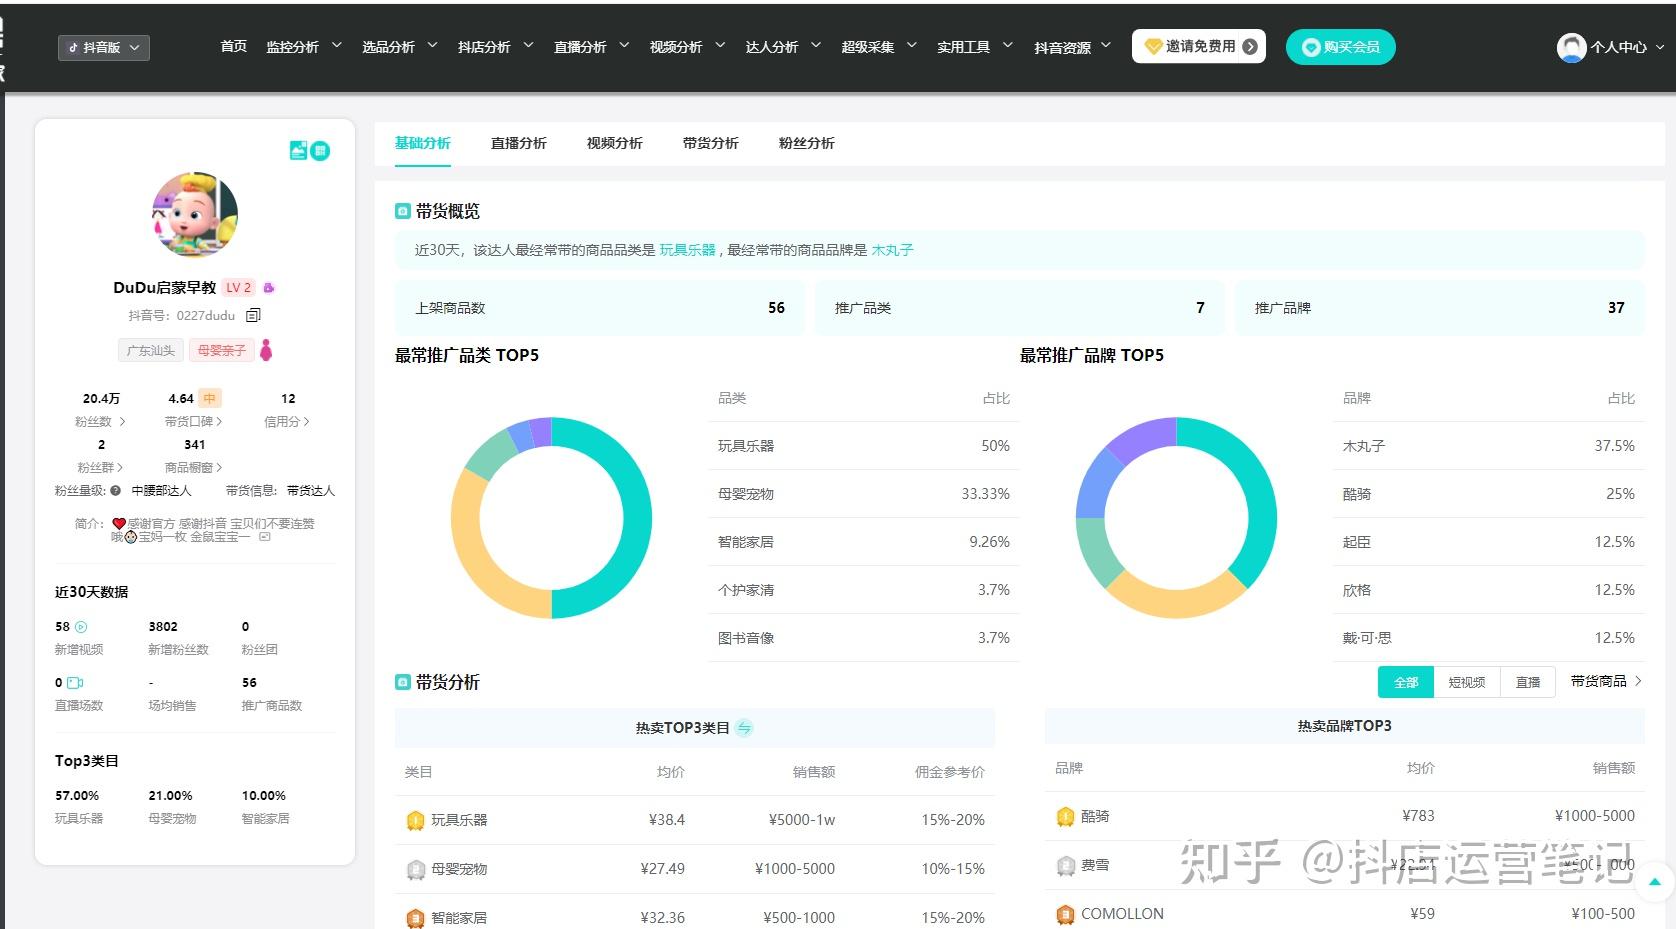The height and width of the screenshot is (929, 1676).
Task: Click the question mark icon beside 粉丝量级
Action: (116, 491)
